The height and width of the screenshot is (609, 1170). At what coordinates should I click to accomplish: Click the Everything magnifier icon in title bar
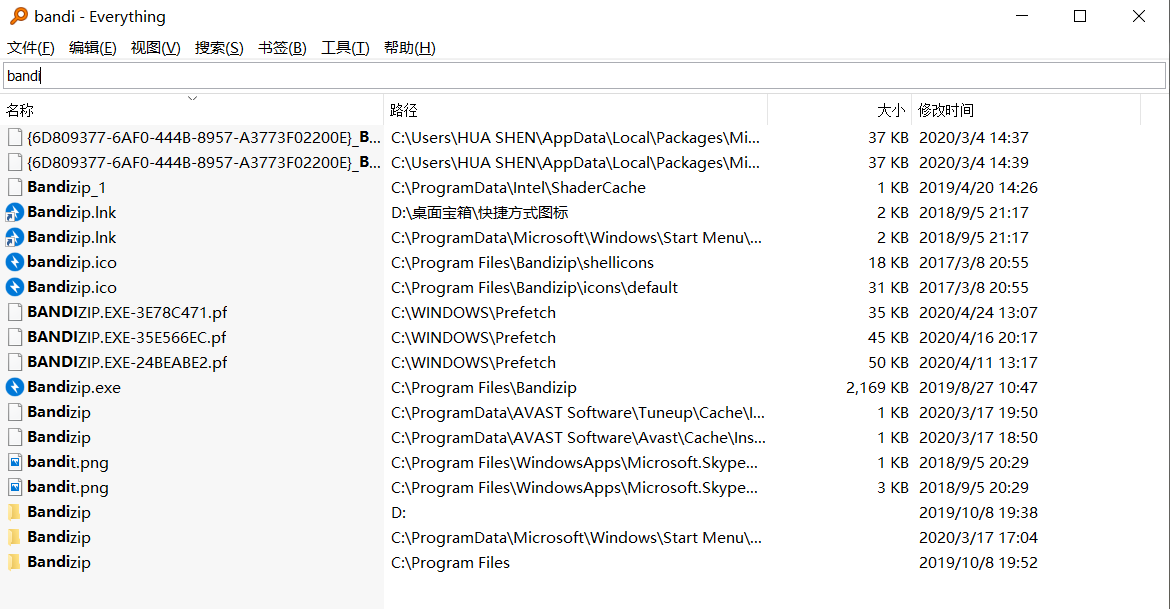tap(18, 16)
